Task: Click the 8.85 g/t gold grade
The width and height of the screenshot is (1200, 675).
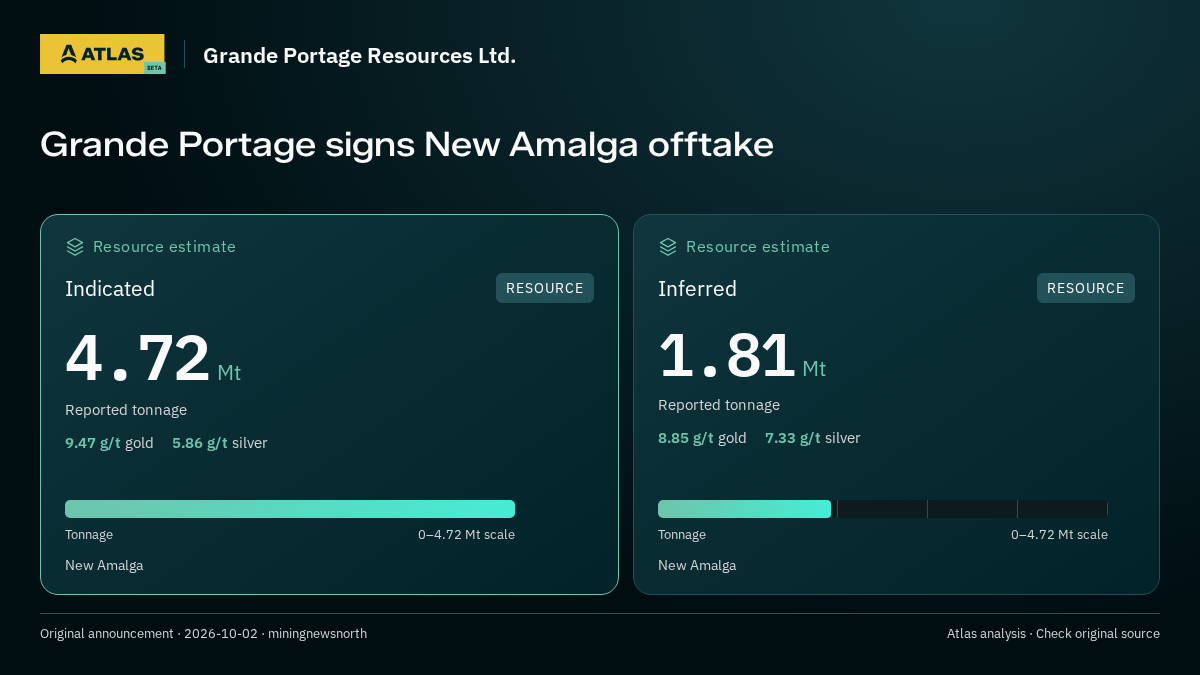Action: (x=702, y=438)
